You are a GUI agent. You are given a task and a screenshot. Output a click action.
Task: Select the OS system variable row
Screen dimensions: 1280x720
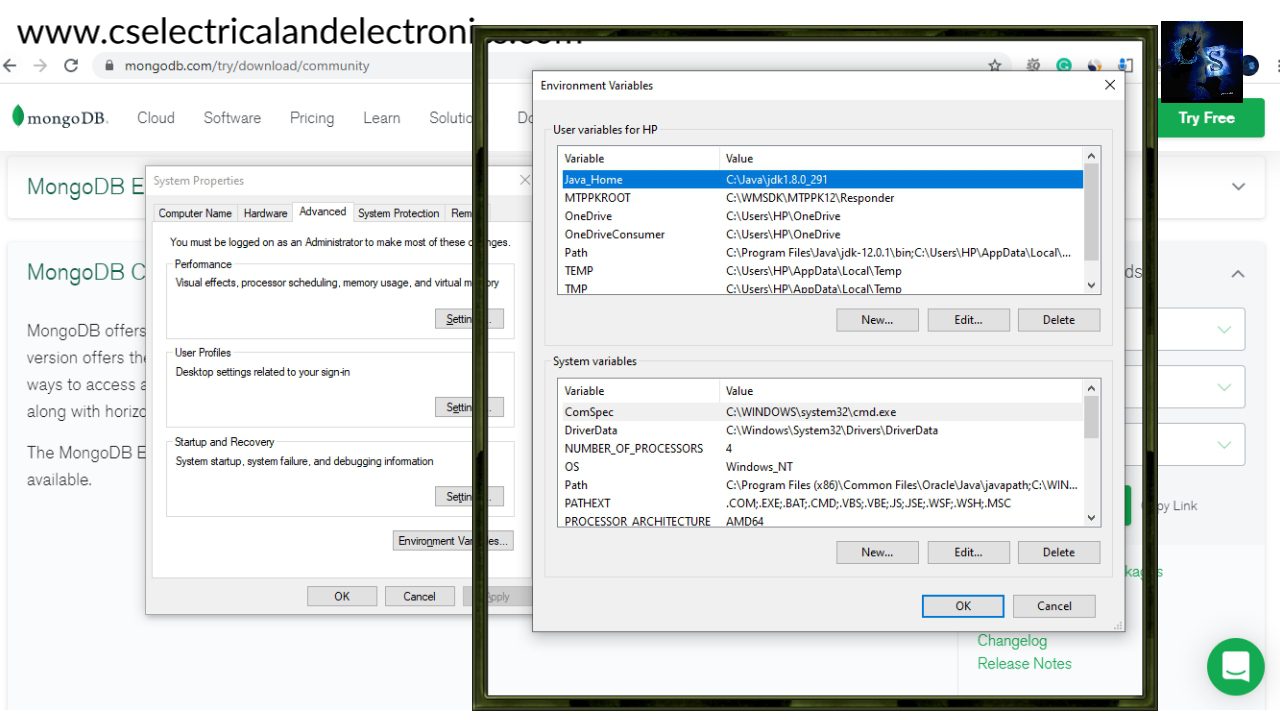click(821, 467)
